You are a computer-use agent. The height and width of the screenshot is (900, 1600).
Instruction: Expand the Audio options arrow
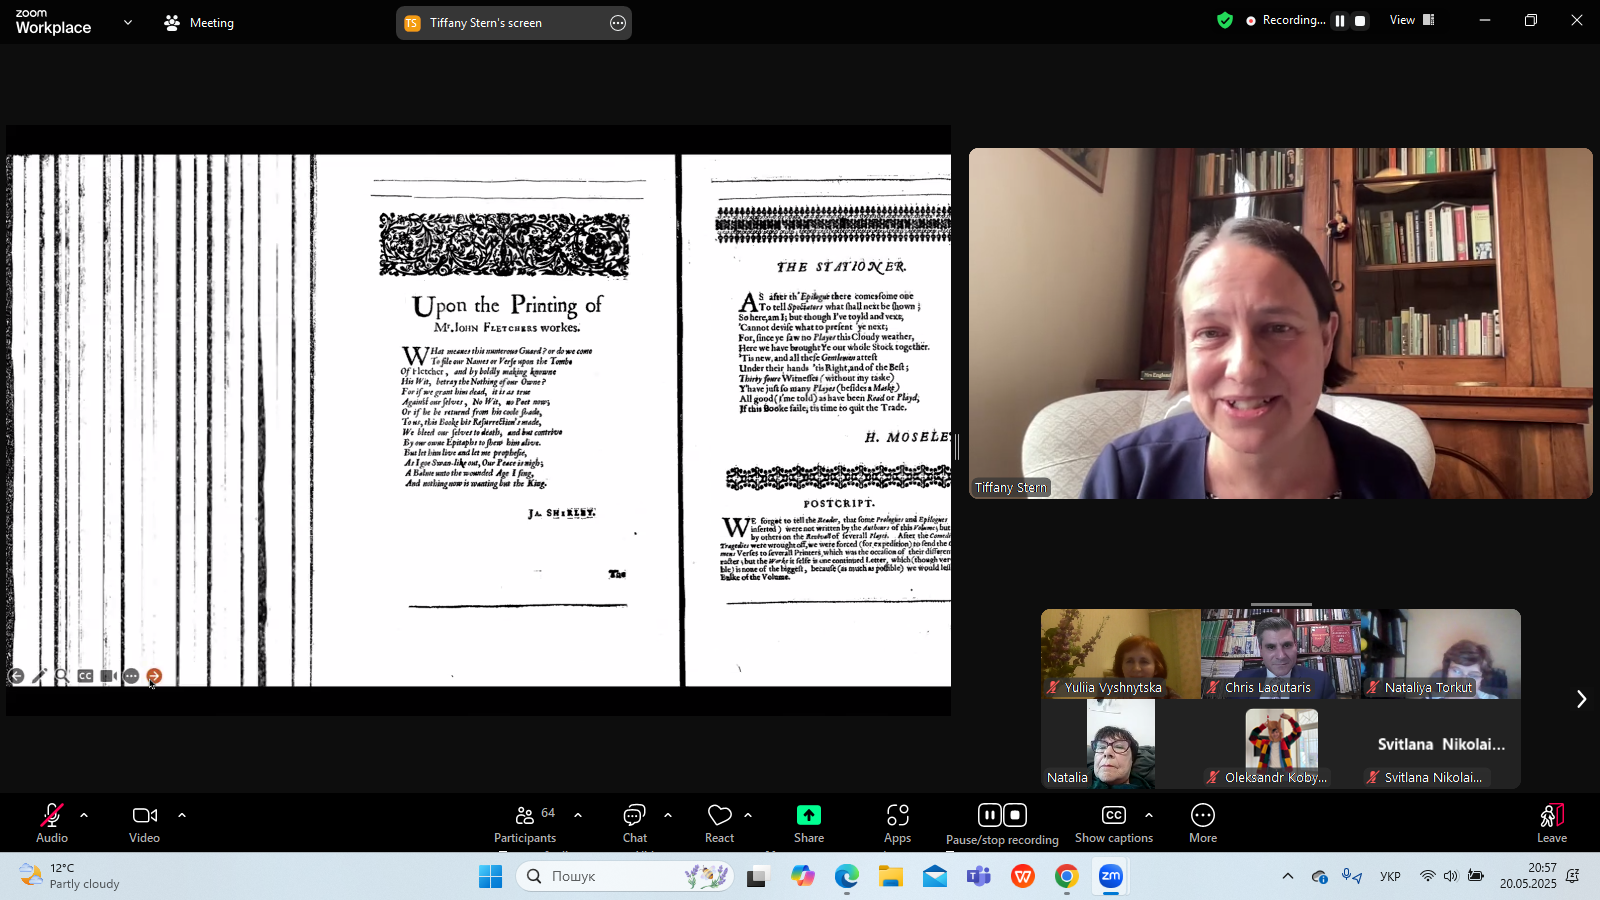click(84, 815)
